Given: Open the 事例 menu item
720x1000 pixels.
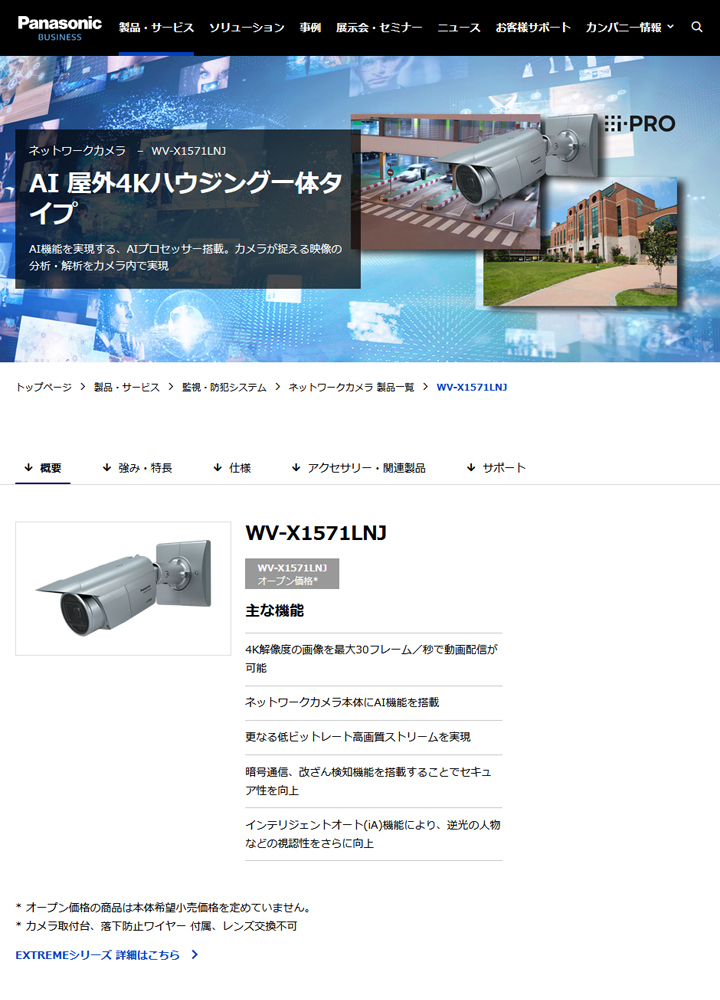Looking at the screenshot, I should 310,27.
